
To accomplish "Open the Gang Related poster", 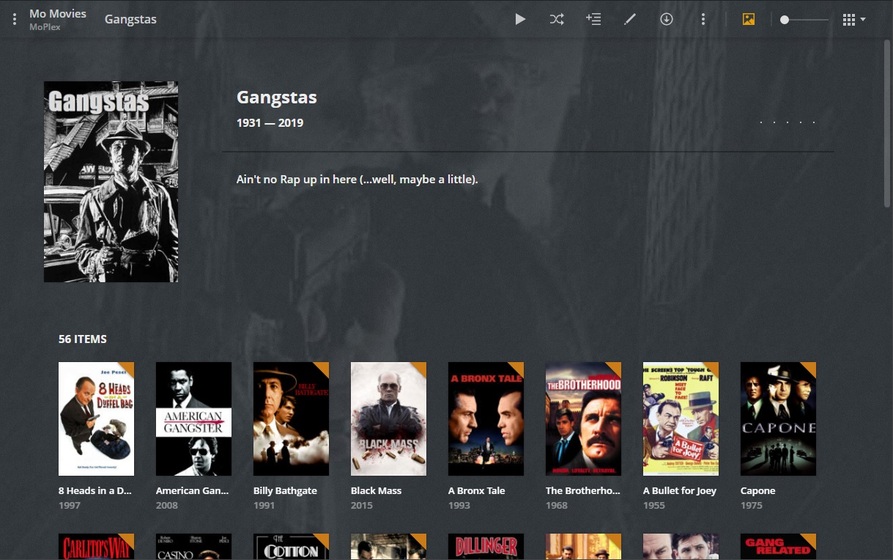I will pyautogui.click(x=778, y=546).
